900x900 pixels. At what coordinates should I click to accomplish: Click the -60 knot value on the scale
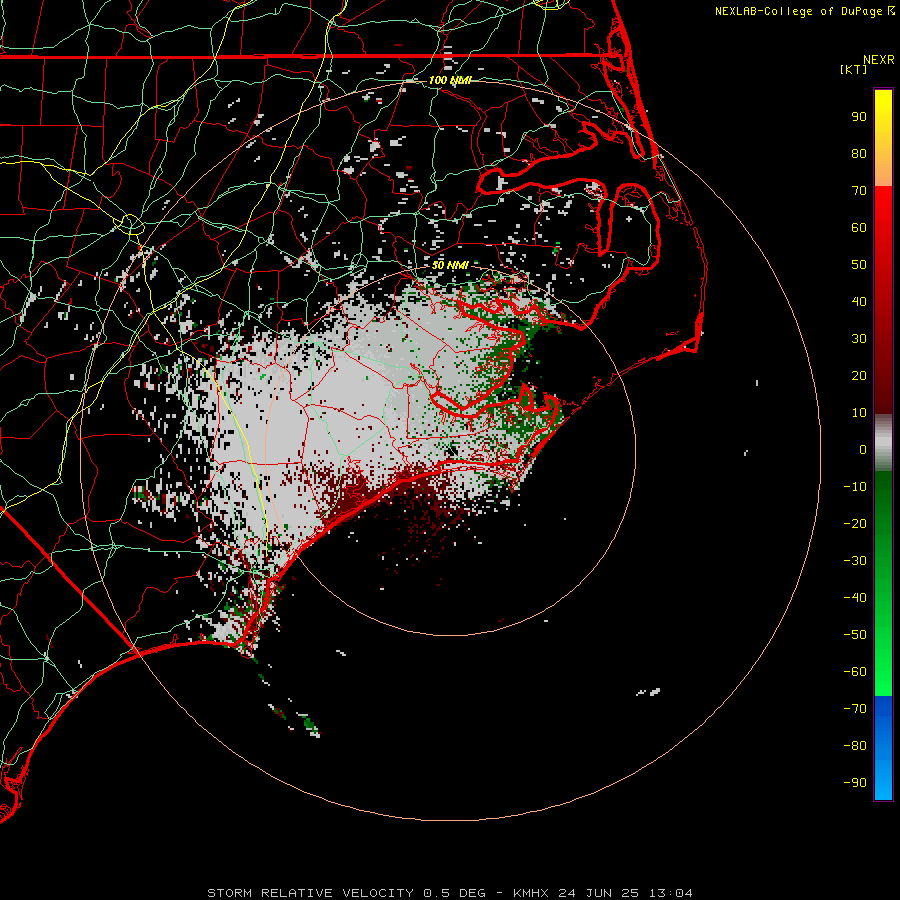click(855, 672)
